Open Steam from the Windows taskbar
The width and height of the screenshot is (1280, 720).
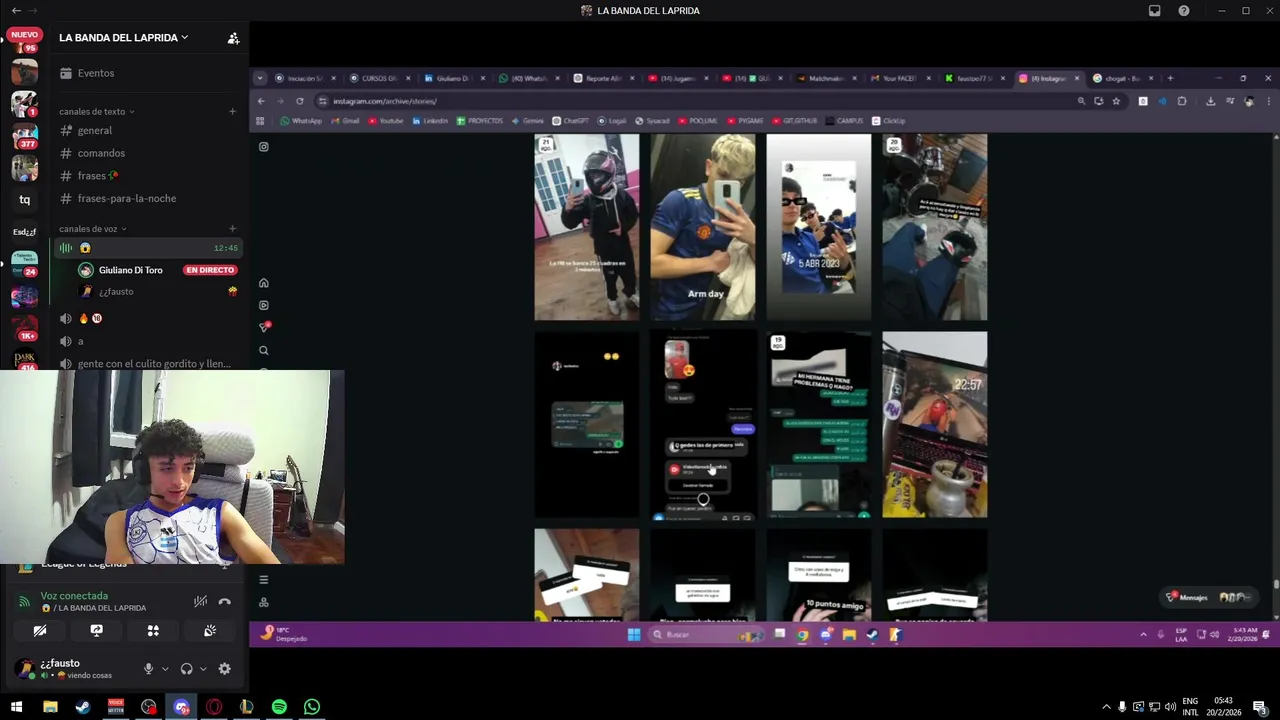(x=83, y=707)
